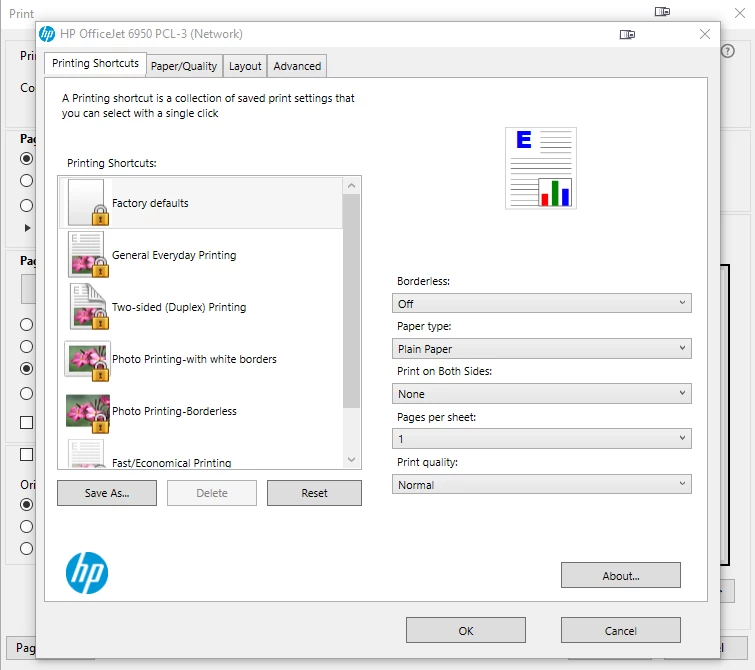Choose the General Everyday Printing shortcut icon
Screen dimensions: 755x670
(88, 254)
